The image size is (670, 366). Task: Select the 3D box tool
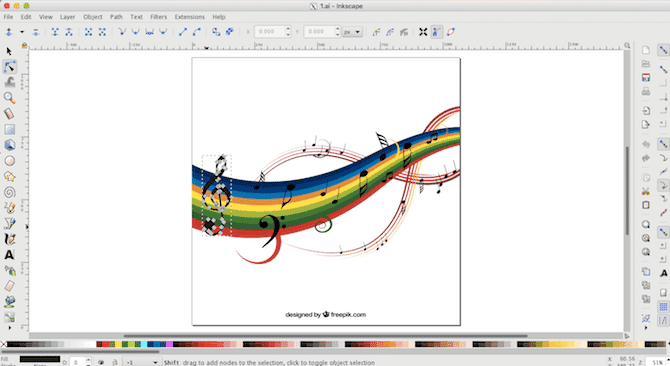click(x=9, y=145)
